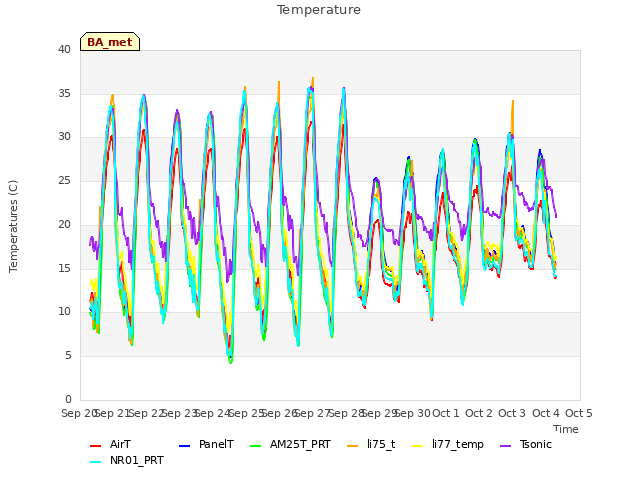The width and height of the screenshot is (640, 480).
Task: Click the blue PanelT color marker
Action: 184,446
